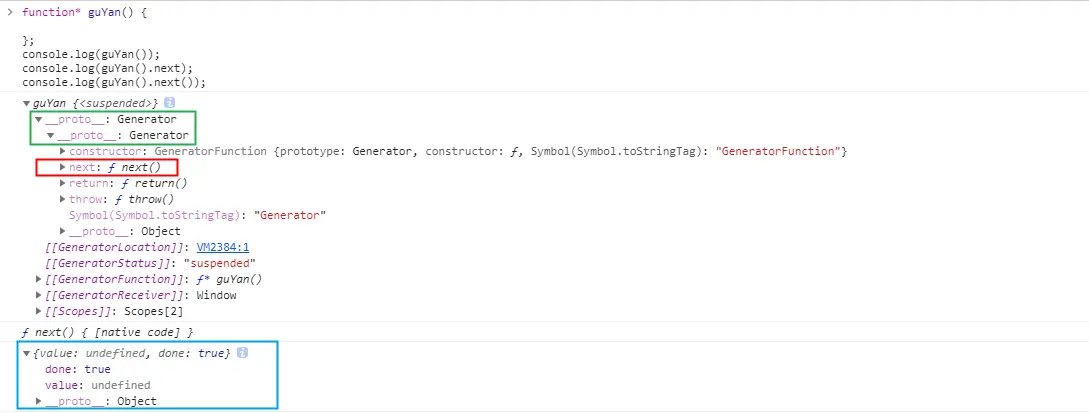This screenshot has width=1089, height=413.
Task: Expand the constructor: GeneratorFunction property
Action: [x=62, y=151]
